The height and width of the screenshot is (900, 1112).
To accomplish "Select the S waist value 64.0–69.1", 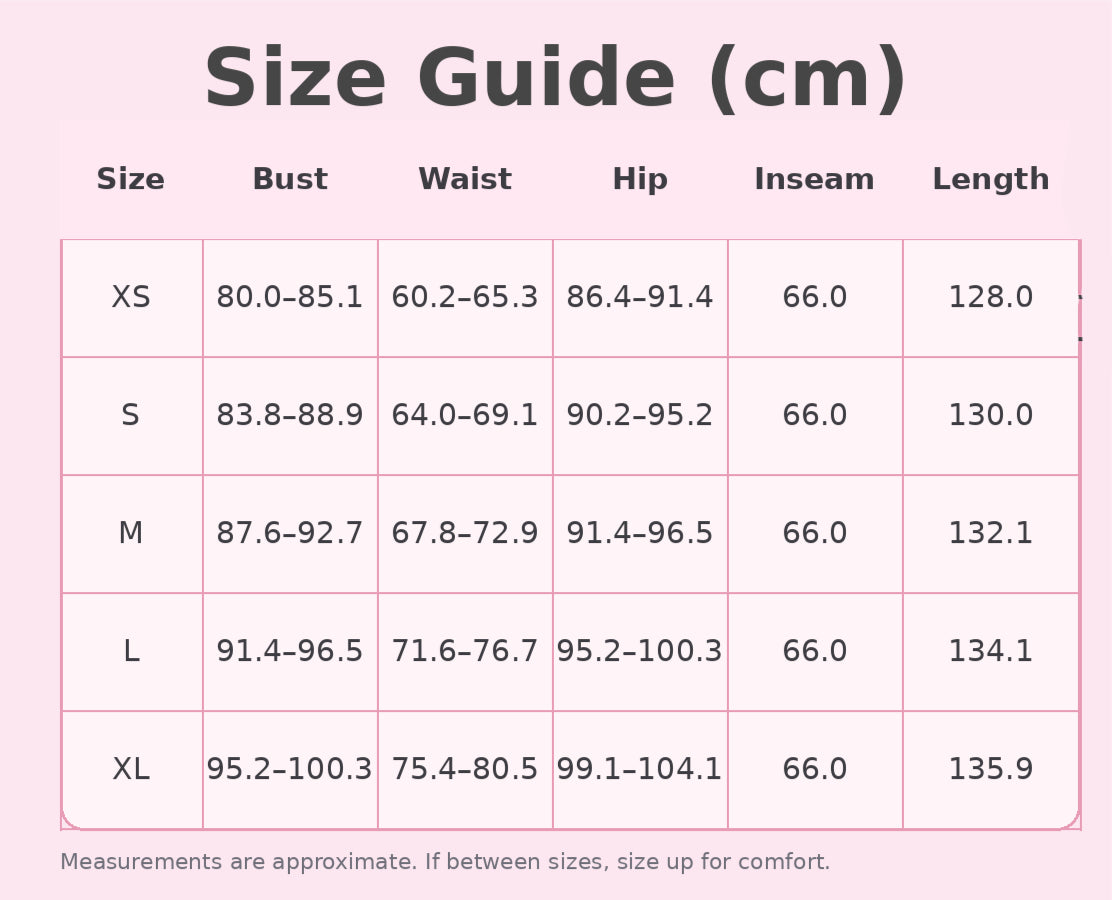I will pyautogui.click(x=465, y=416).
